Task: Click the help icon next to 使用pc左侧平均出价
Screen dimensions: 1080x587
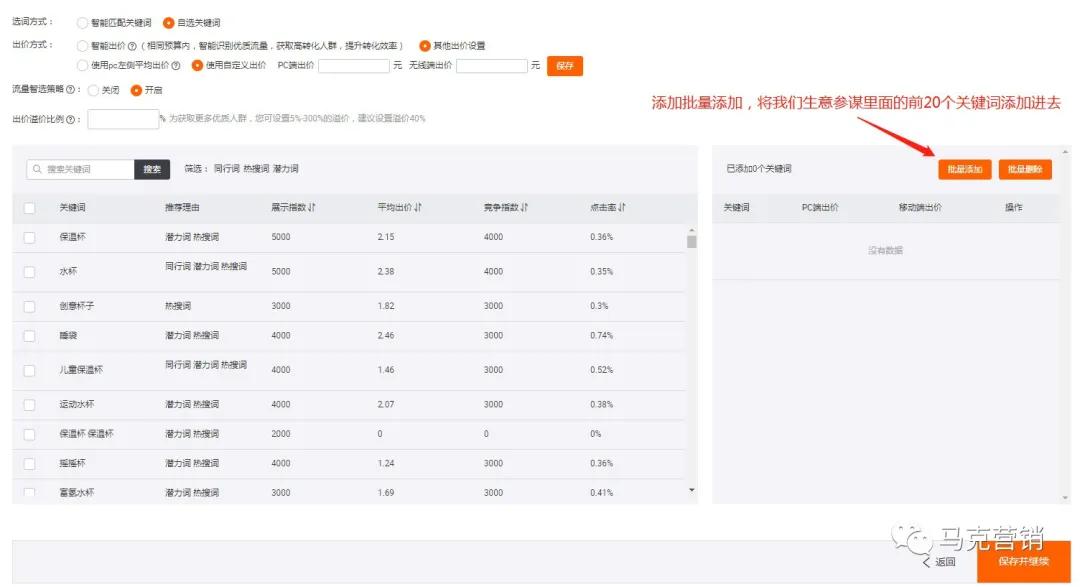Action: [x=177, y=66]
